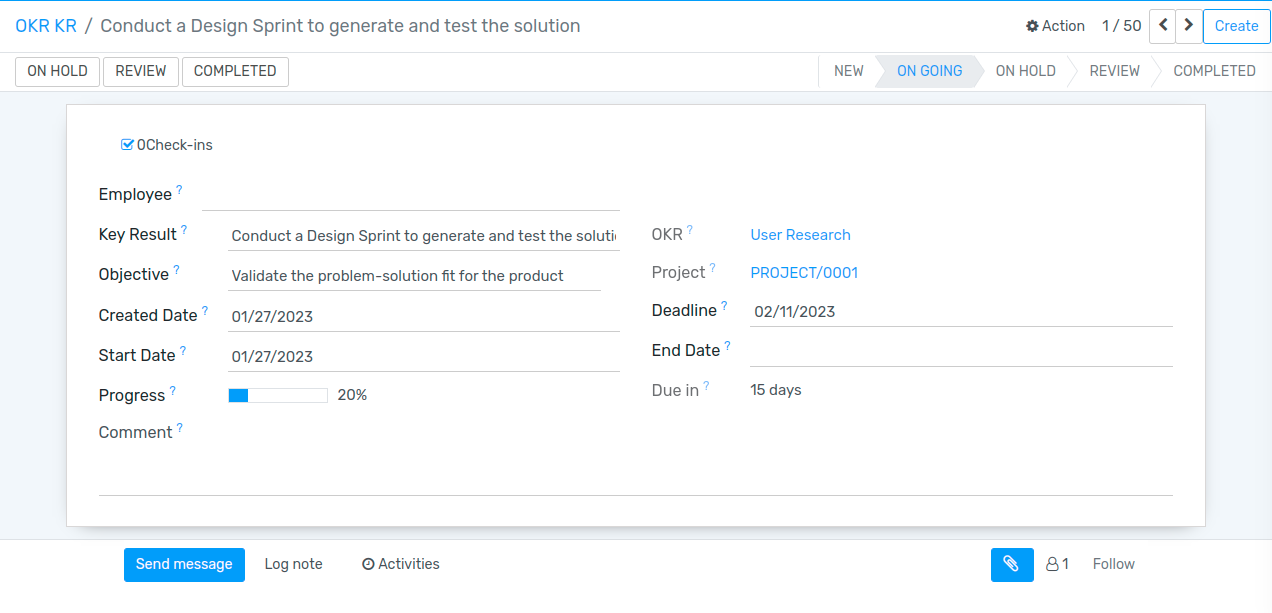Click help tooltip icon beside Employee

pyautogui.click(x=180, y=189)
